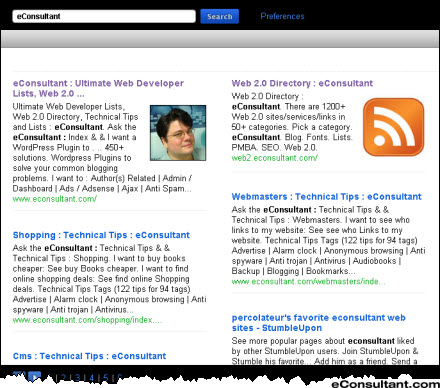Click the Webmasters result snippet text
Screen dimensions: 440x388
pyautogui.click(x=328, y=240)
